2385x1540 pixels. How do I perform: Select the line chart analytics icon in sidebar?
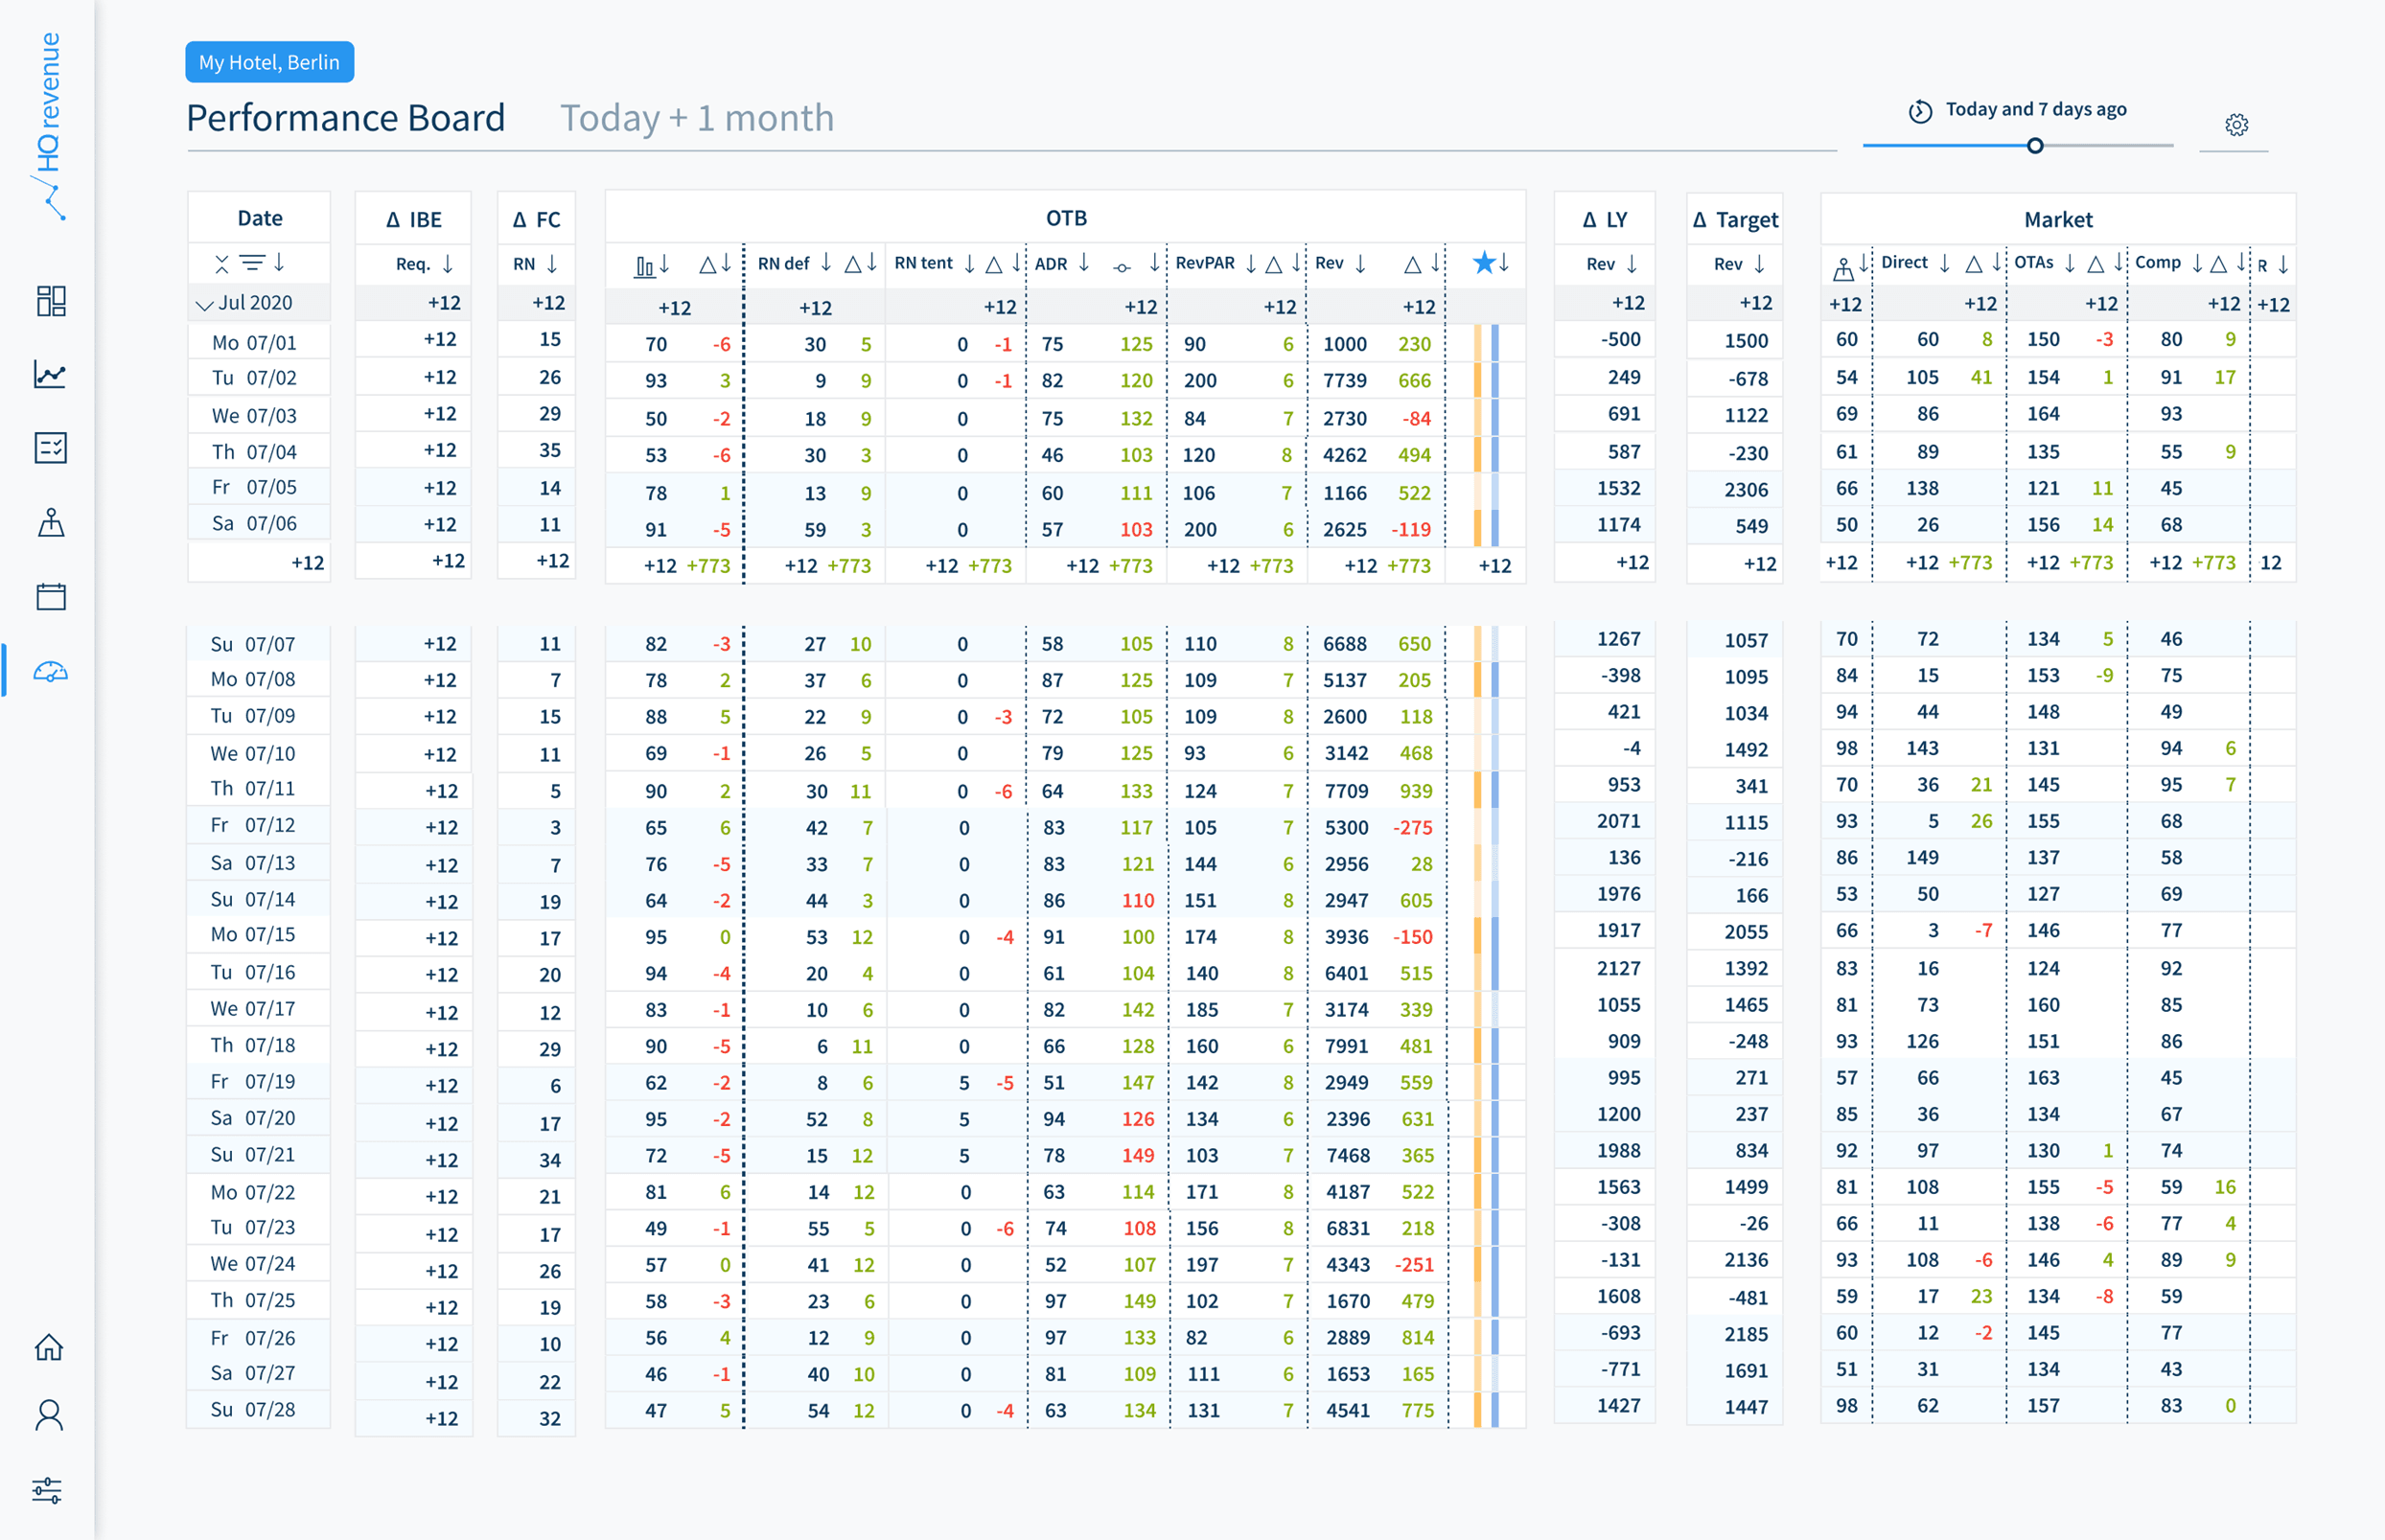tap(51, 375)
